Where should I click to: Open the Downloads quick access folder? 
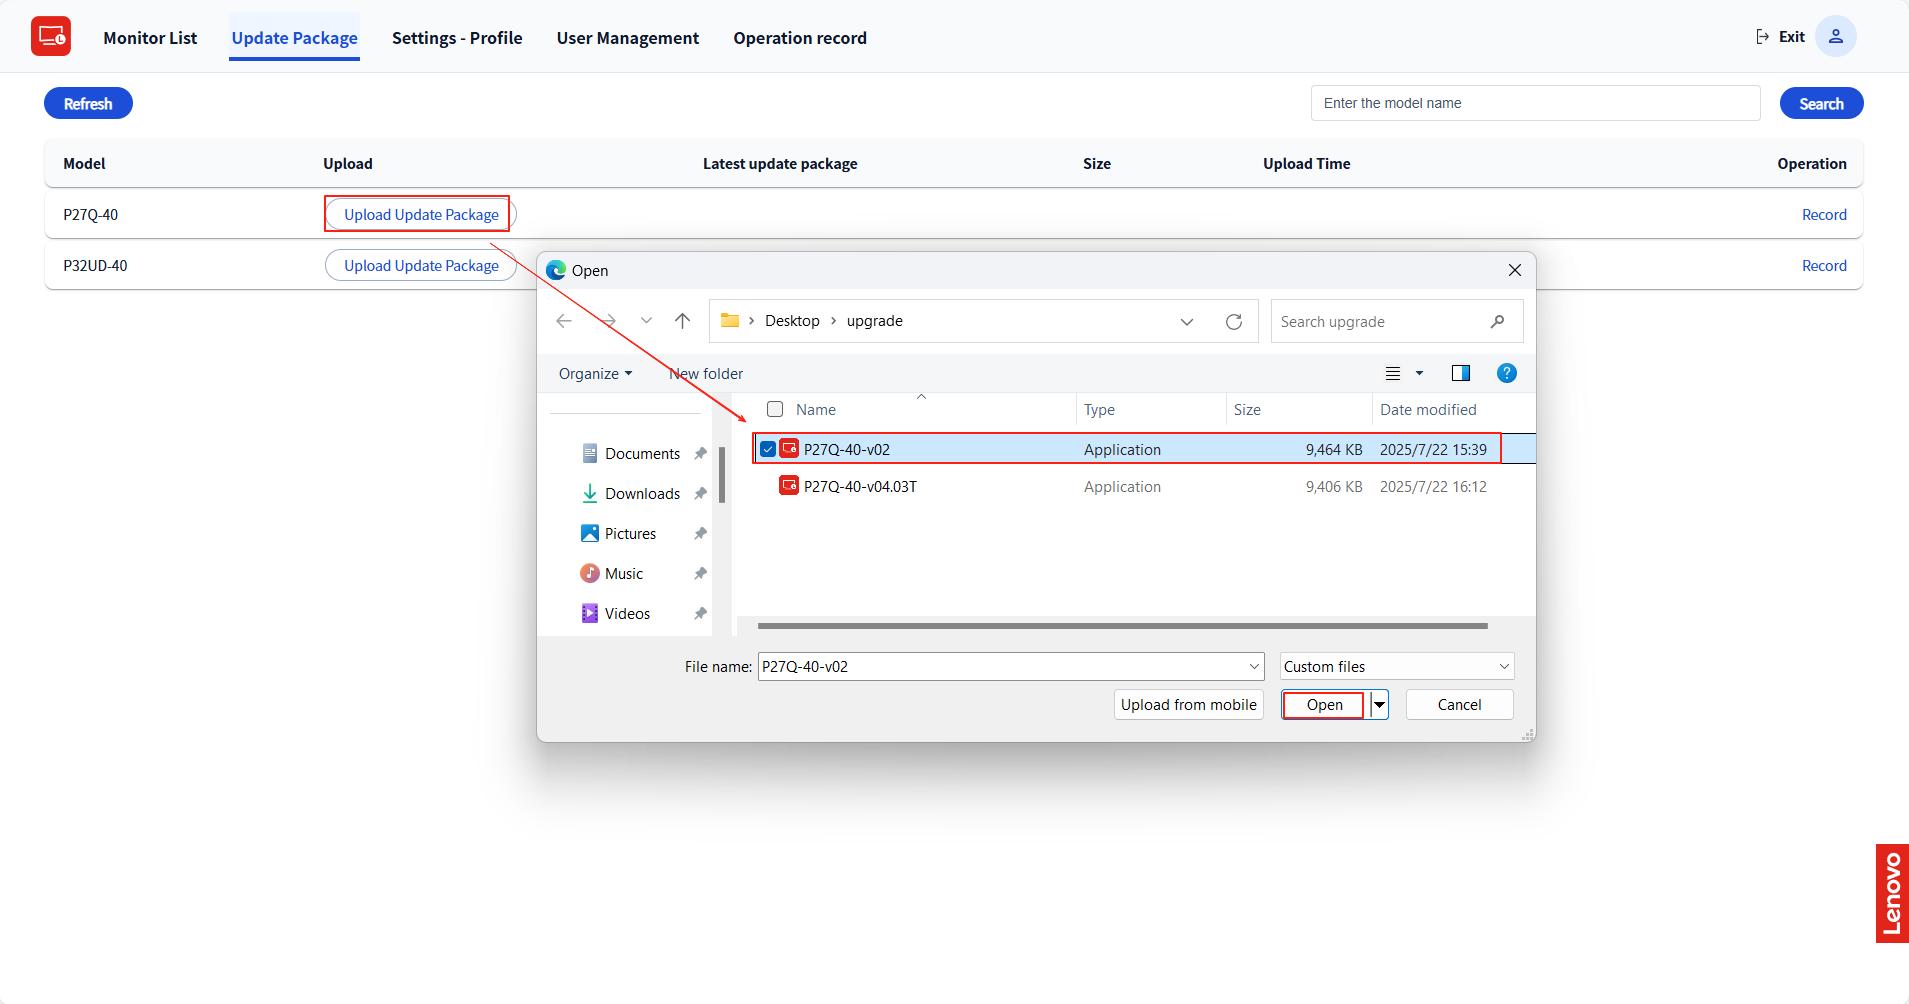coord(641,493)
